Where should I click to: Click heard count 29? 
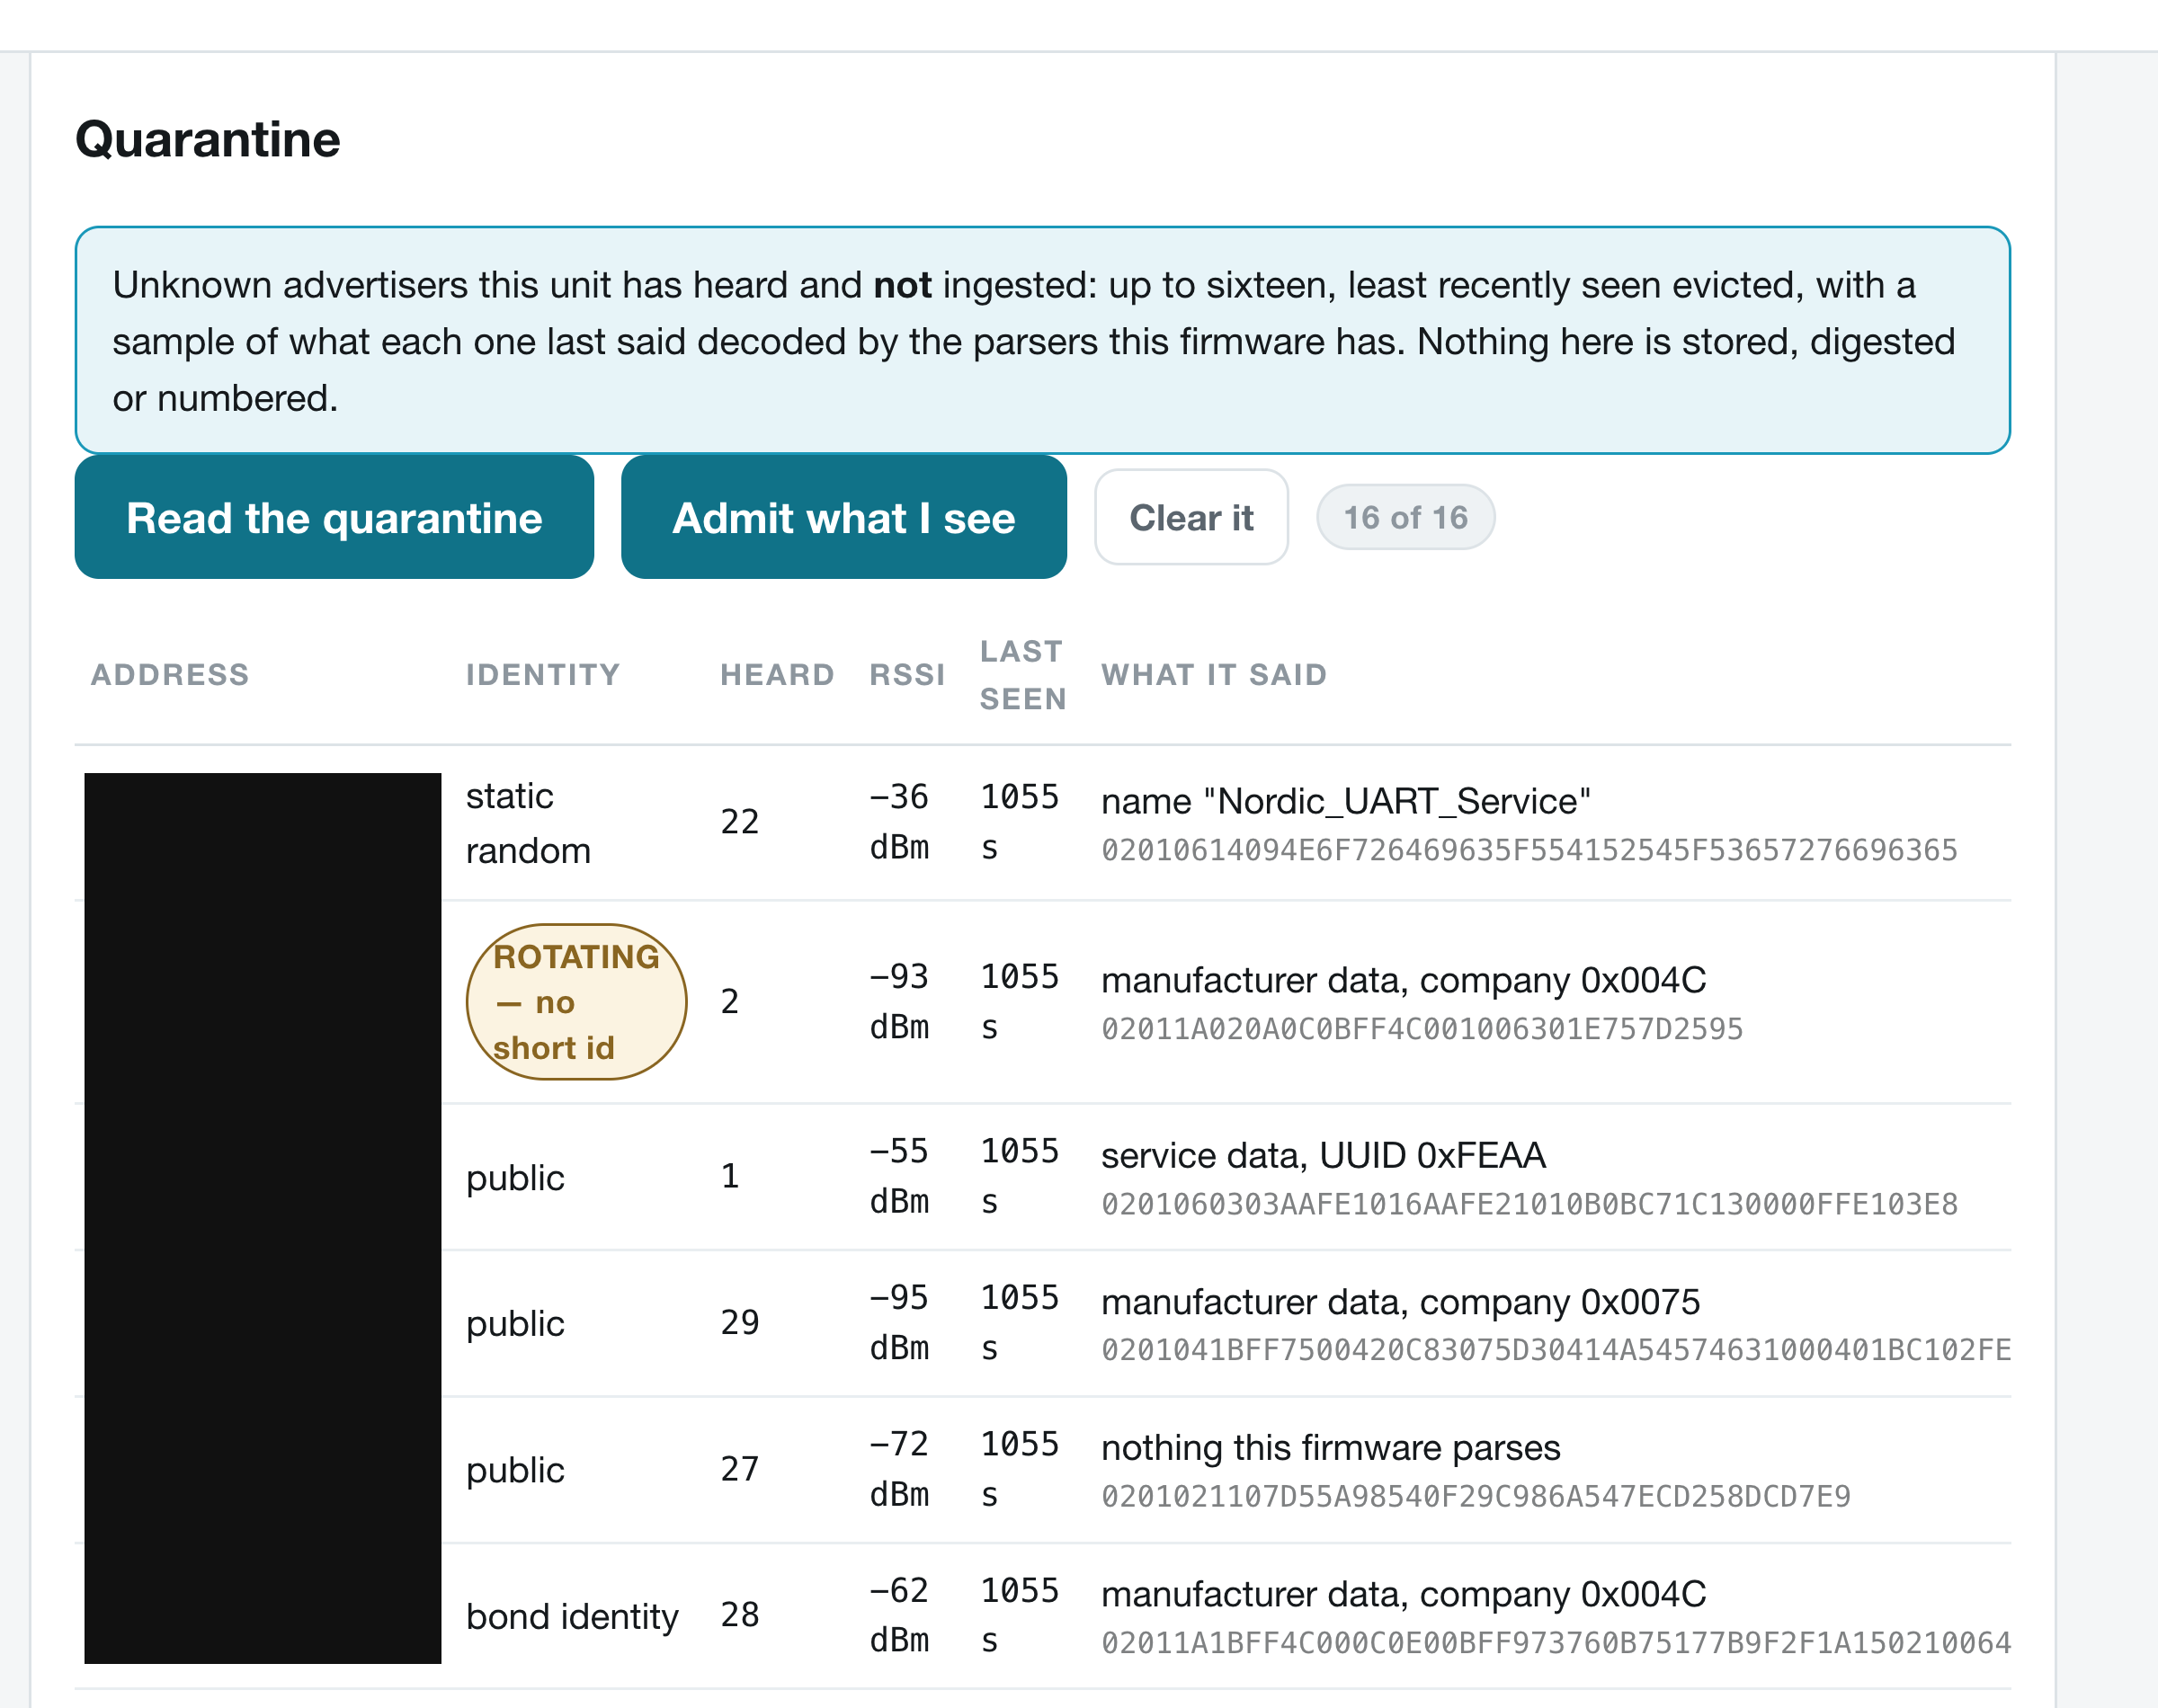740,1323
